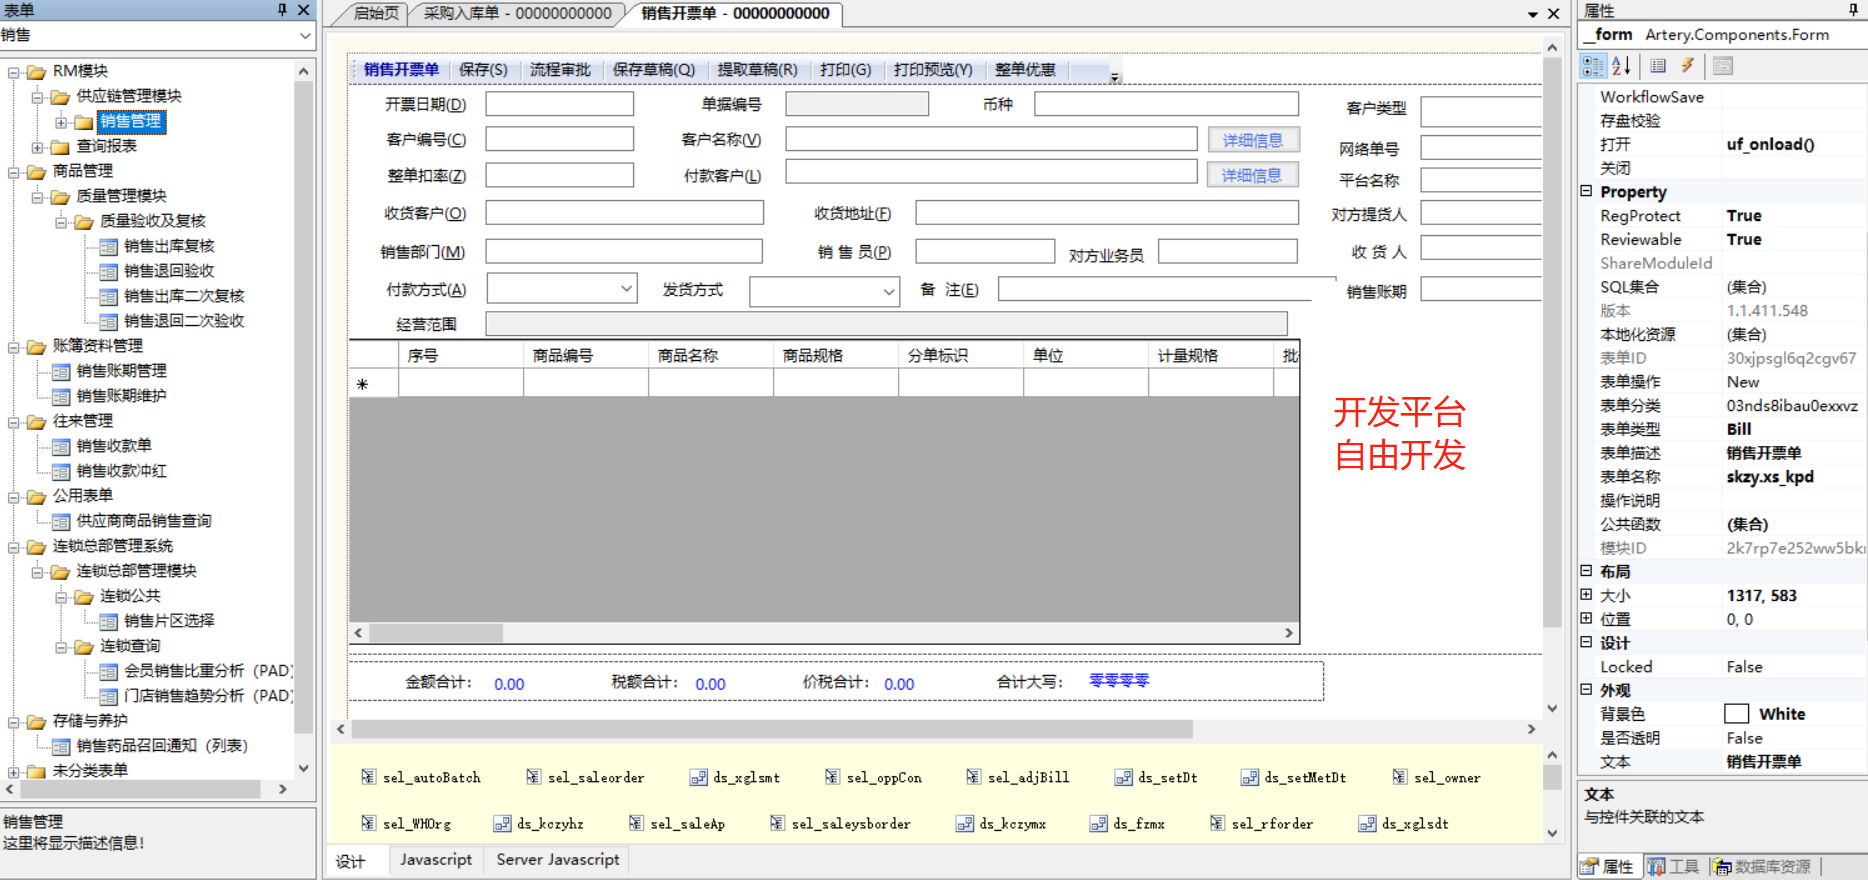Switch to the 起始页 tab
1868x880 pixels.
376,13
